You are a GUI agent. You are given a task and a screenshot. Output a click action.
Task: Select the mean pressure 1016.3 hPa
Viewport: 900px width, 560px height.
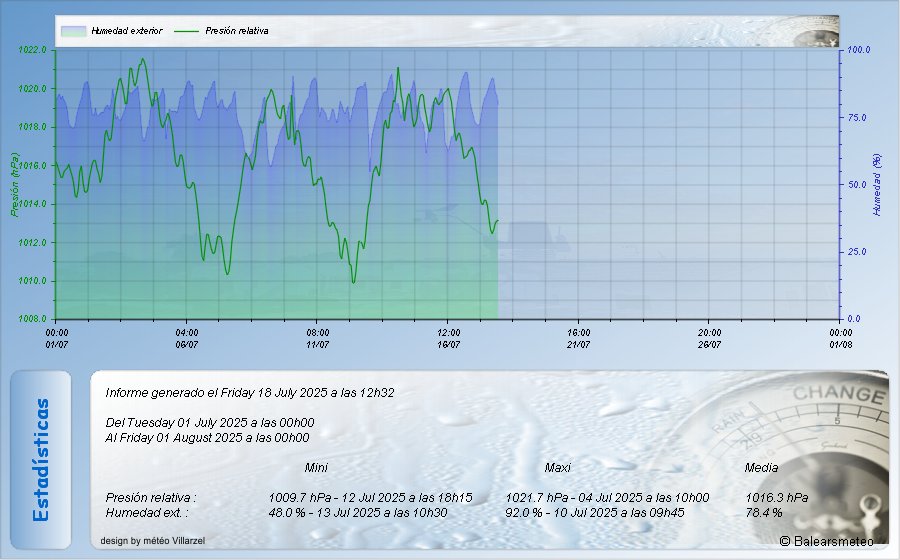point(777,497)
